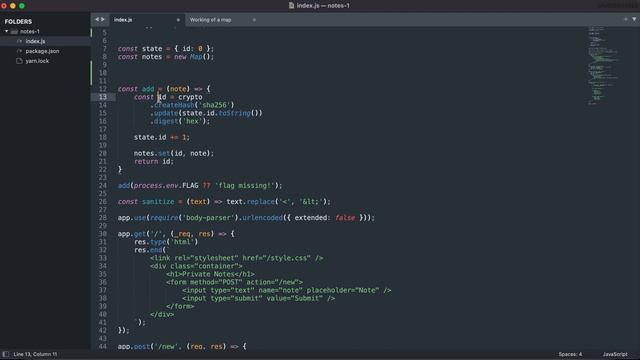Click the 'notes.set(id, note);' line
The width and height of the screenshot is (640, 360).
(174, 153)
